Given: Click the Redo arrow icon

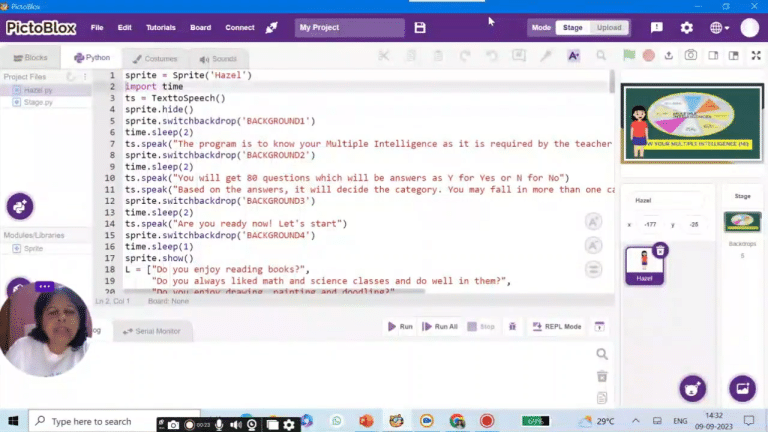Looking at the screenshot, I should pos(465,56).
